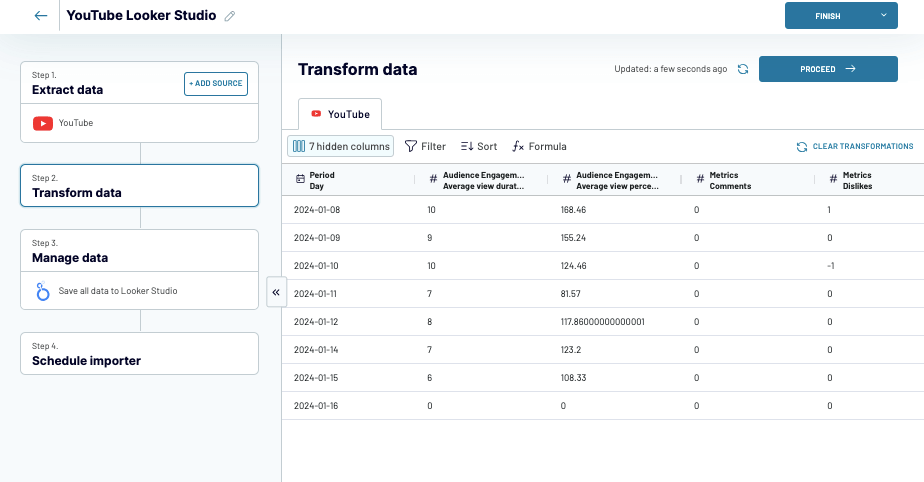Screen dimensions: 924x482
Task: Go back using the left arrow icon
Action: click(41, 16)
